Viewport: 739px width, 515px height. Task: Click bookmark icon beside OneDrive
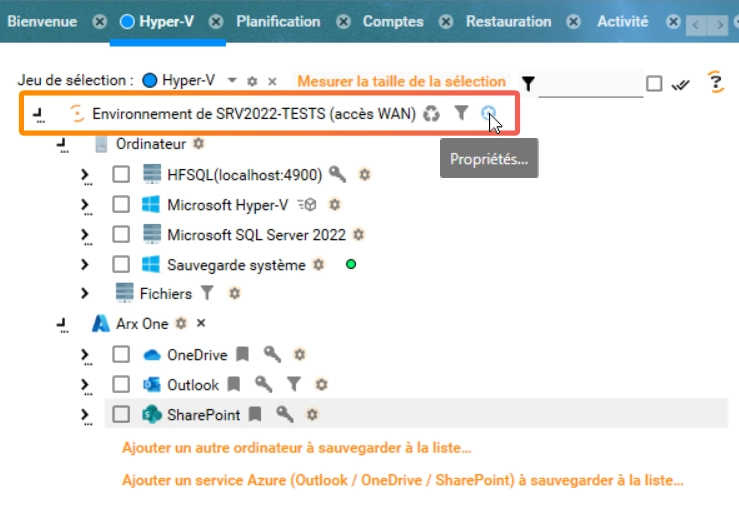pos(241,354)
